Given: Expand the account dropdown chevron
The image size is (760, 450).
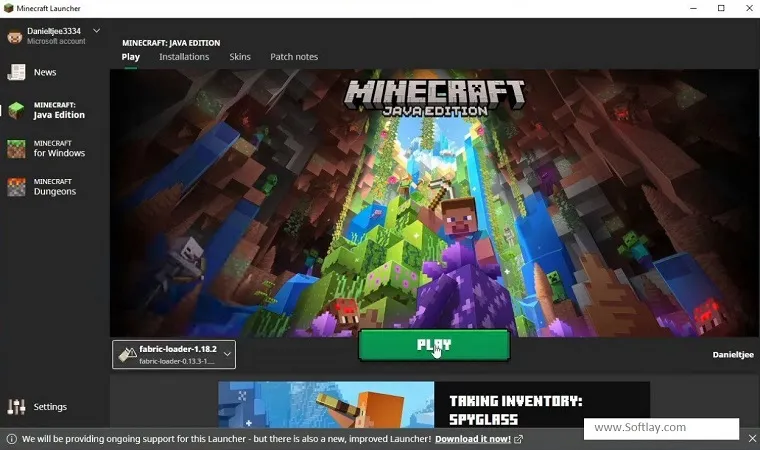Looking at the screenshot, I should click(96, 31).
